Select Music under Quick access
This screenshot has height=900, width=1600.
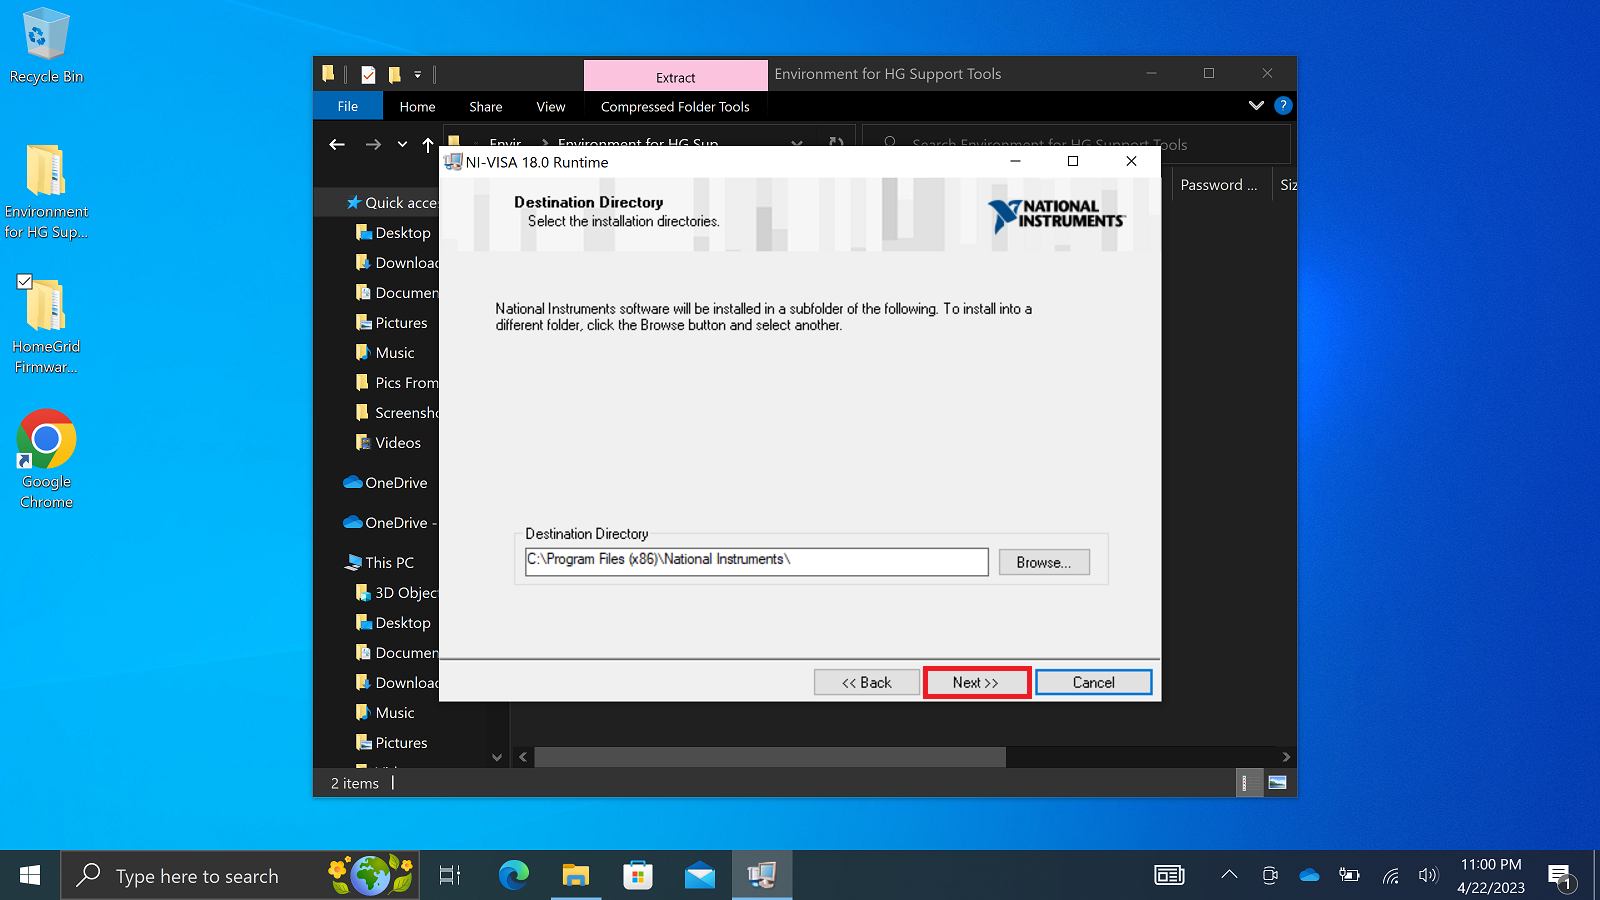point(385,352)
